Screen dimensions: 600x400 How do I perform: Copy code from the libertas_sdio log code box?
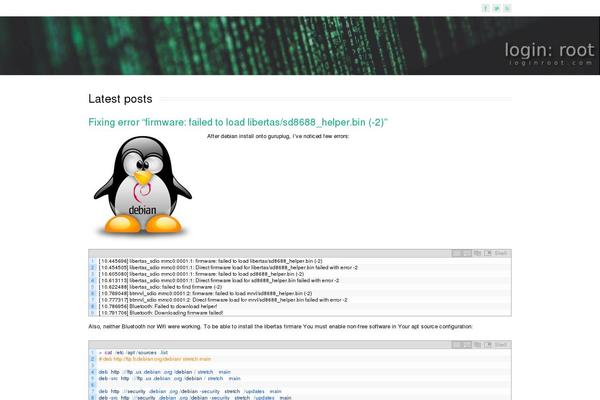477,253
